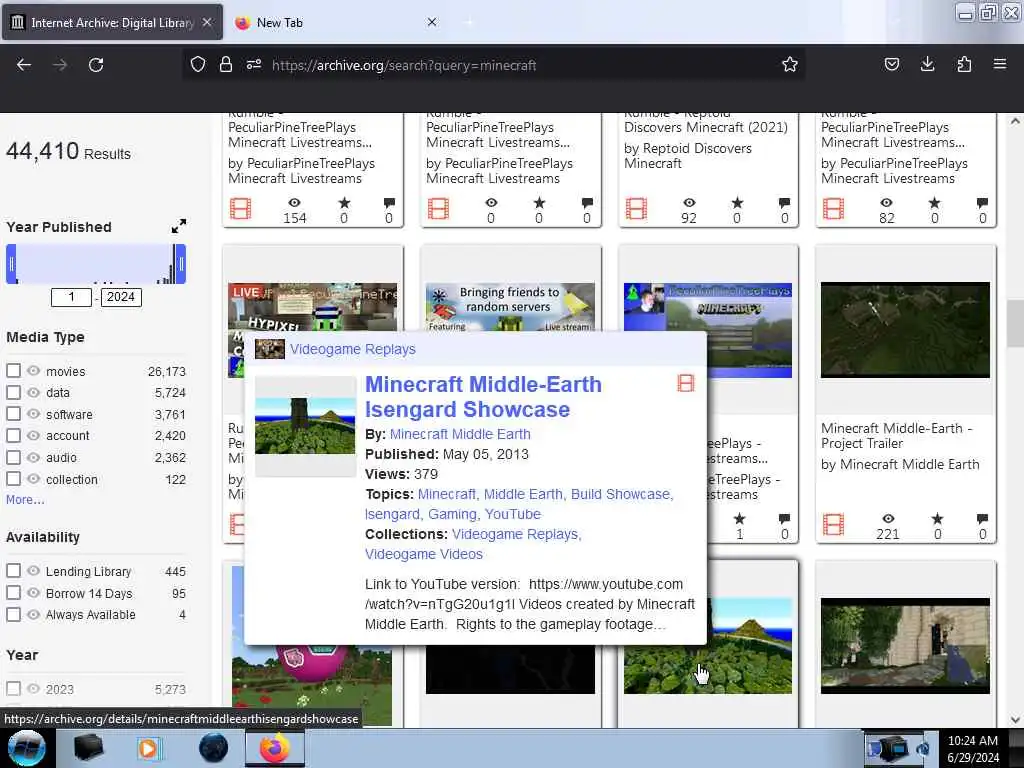Enable the Lending Library availability filter

(x=13, y=571)
